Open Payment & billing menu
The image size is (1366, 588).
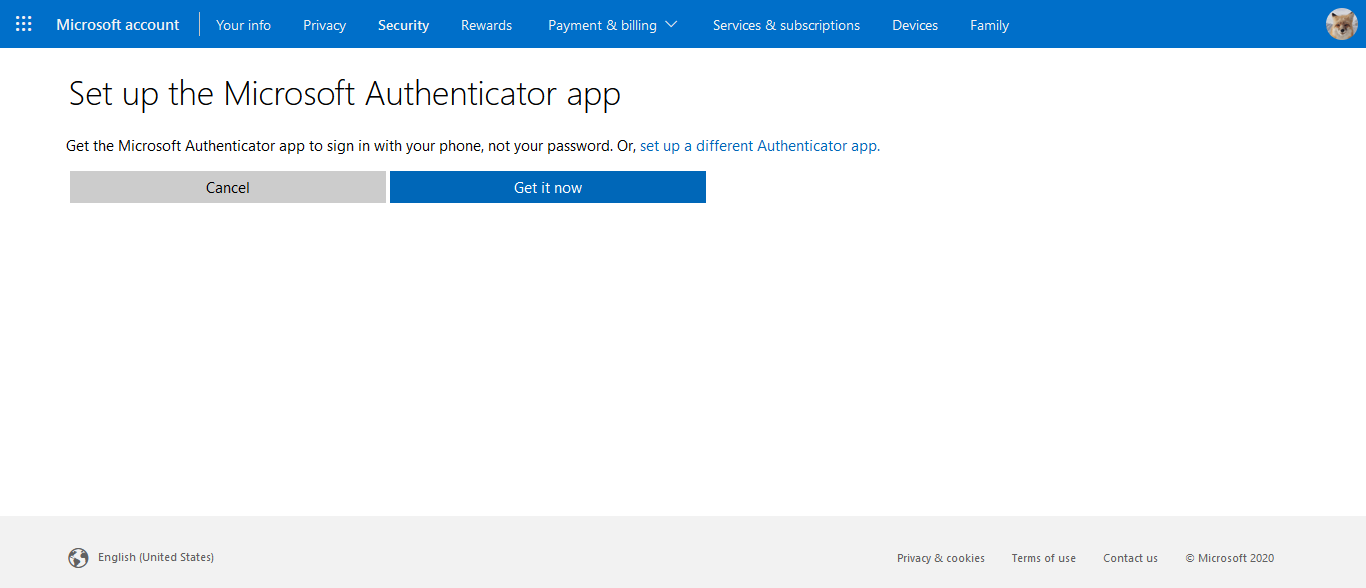pyautogui.click(x=612, y=25)
